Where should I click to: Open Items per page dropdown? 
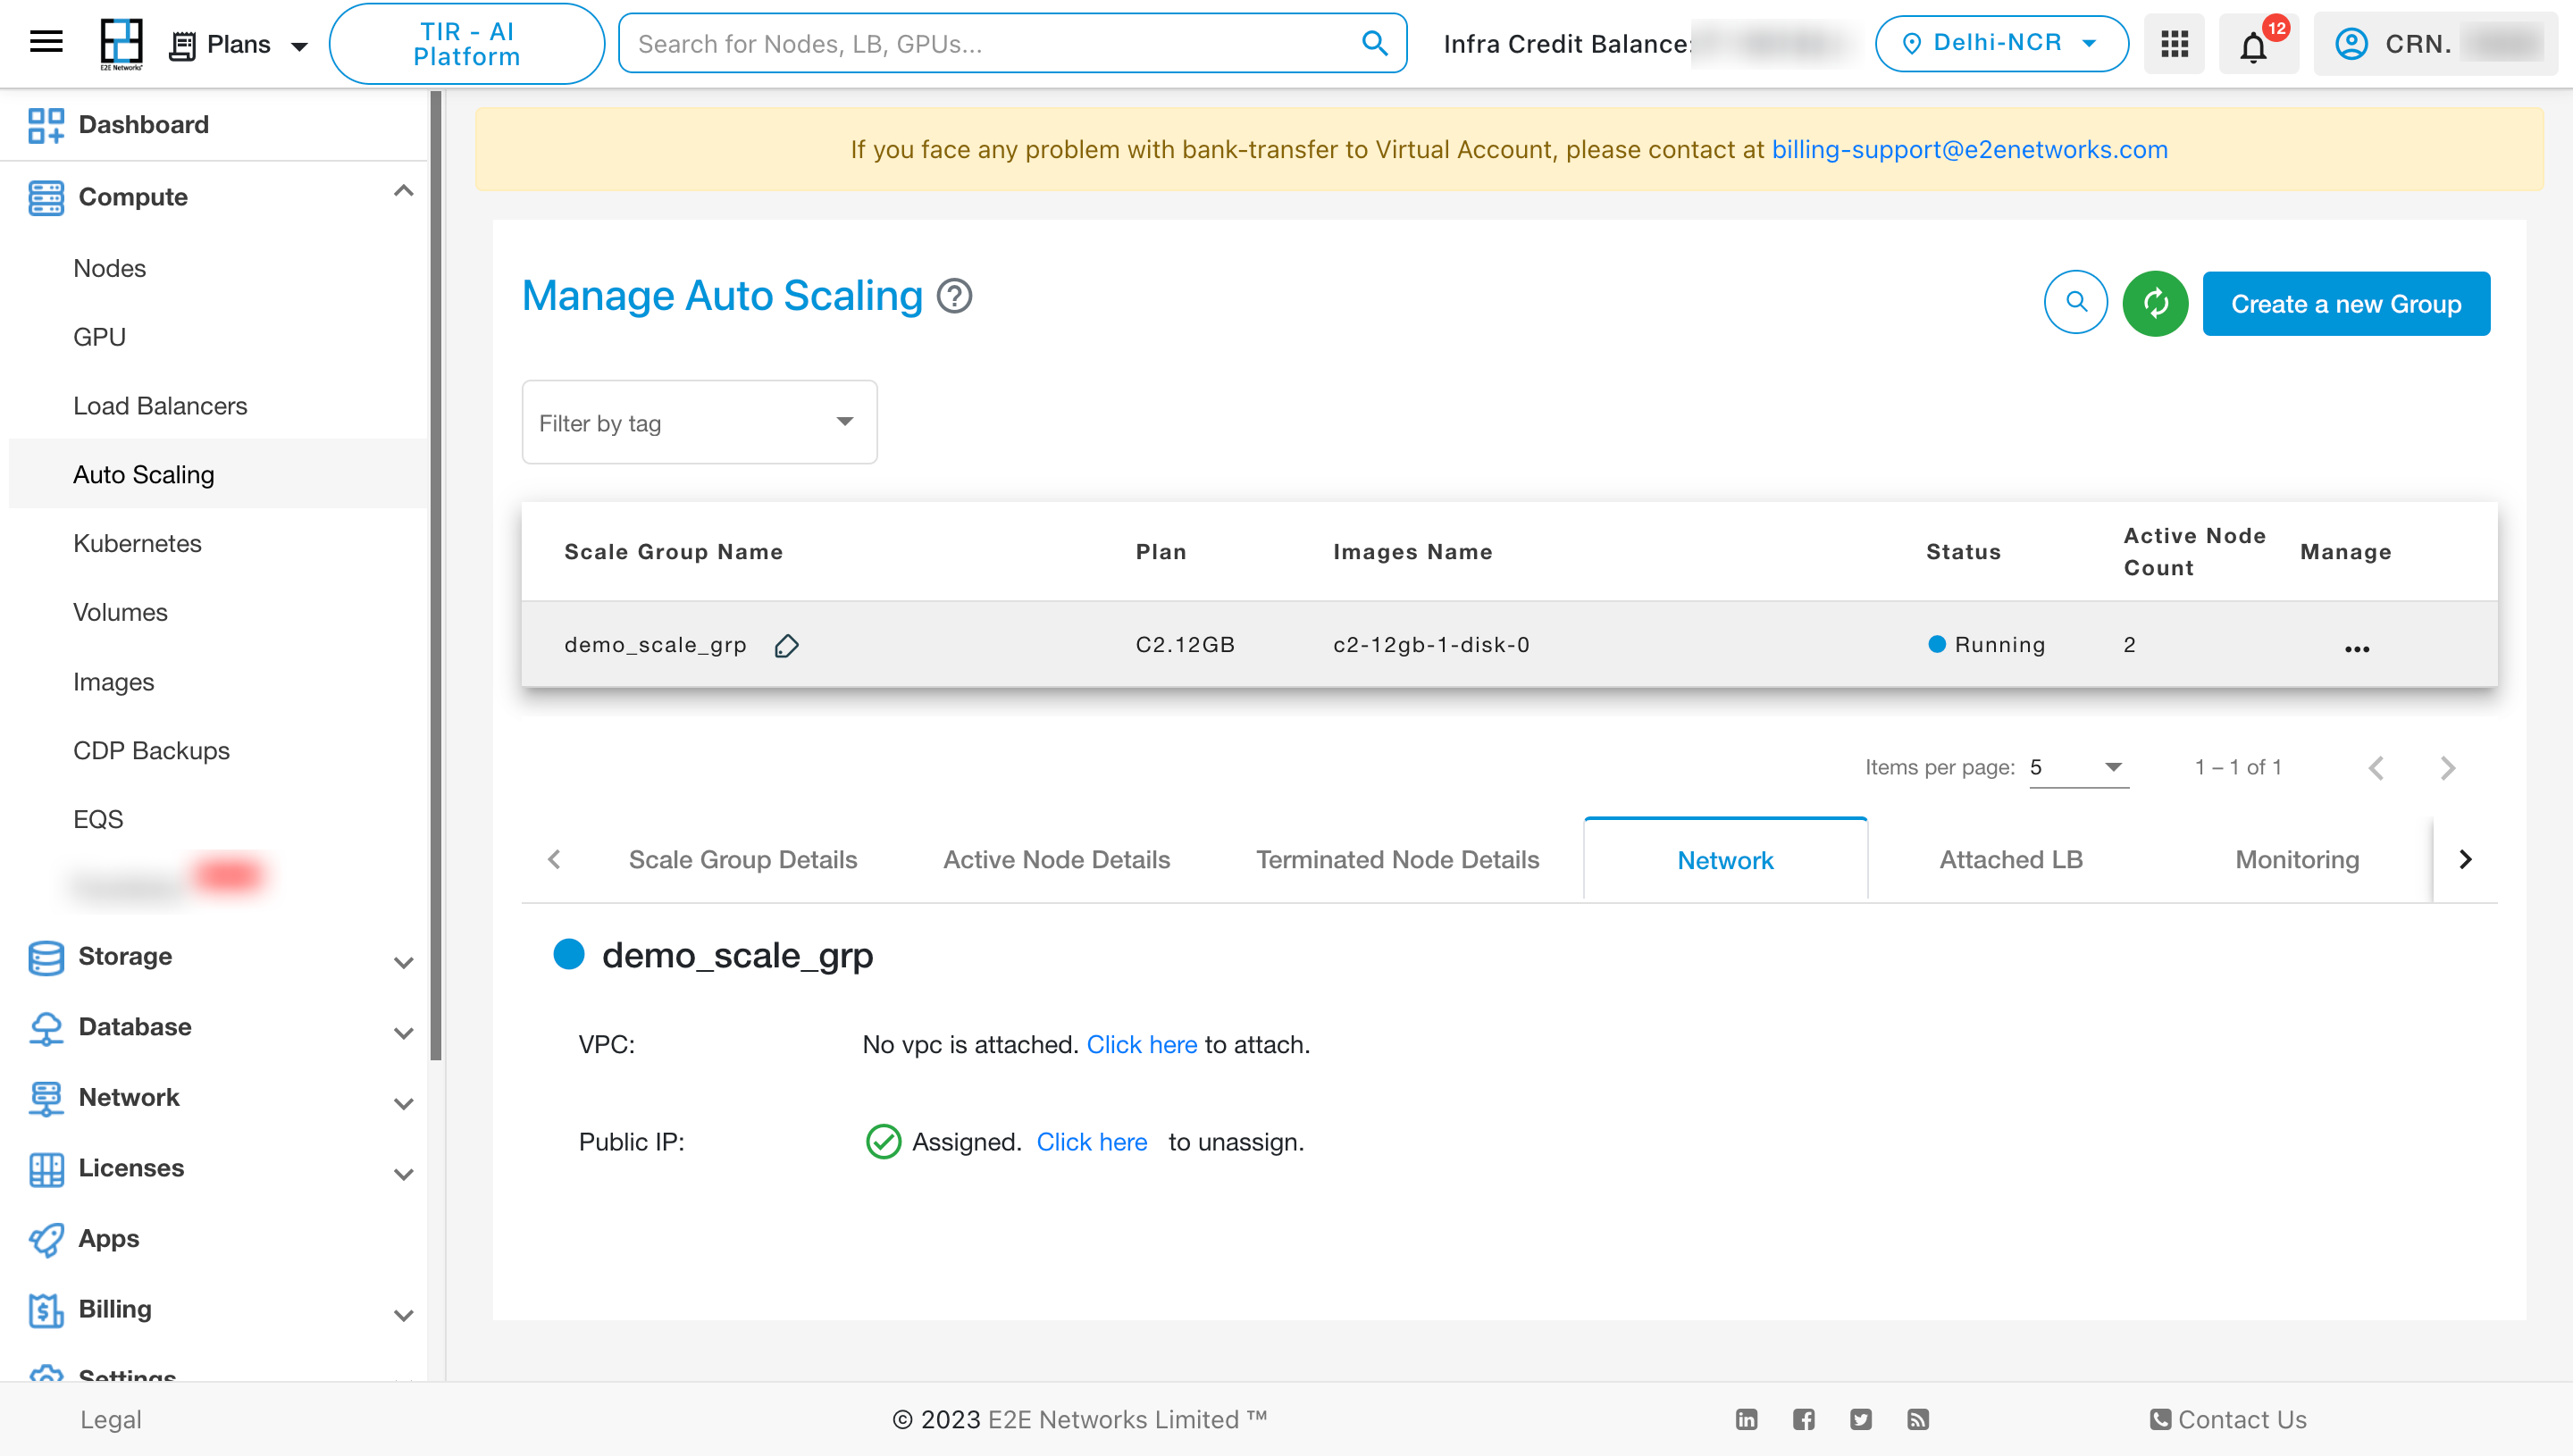(x=2078, y=768)
